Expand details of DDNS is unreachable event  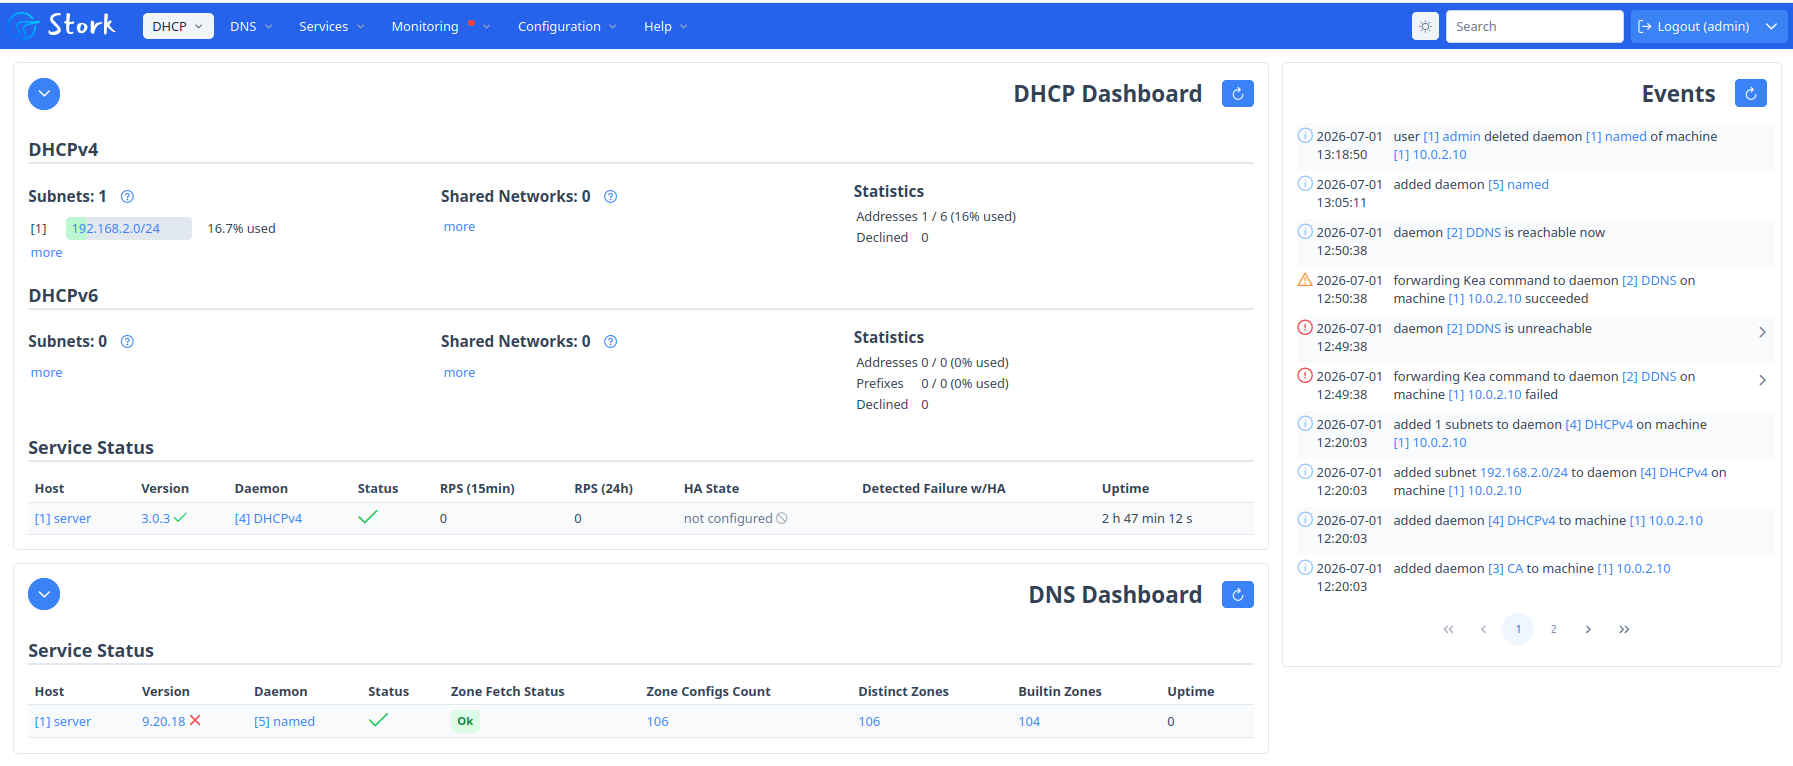1762,332
